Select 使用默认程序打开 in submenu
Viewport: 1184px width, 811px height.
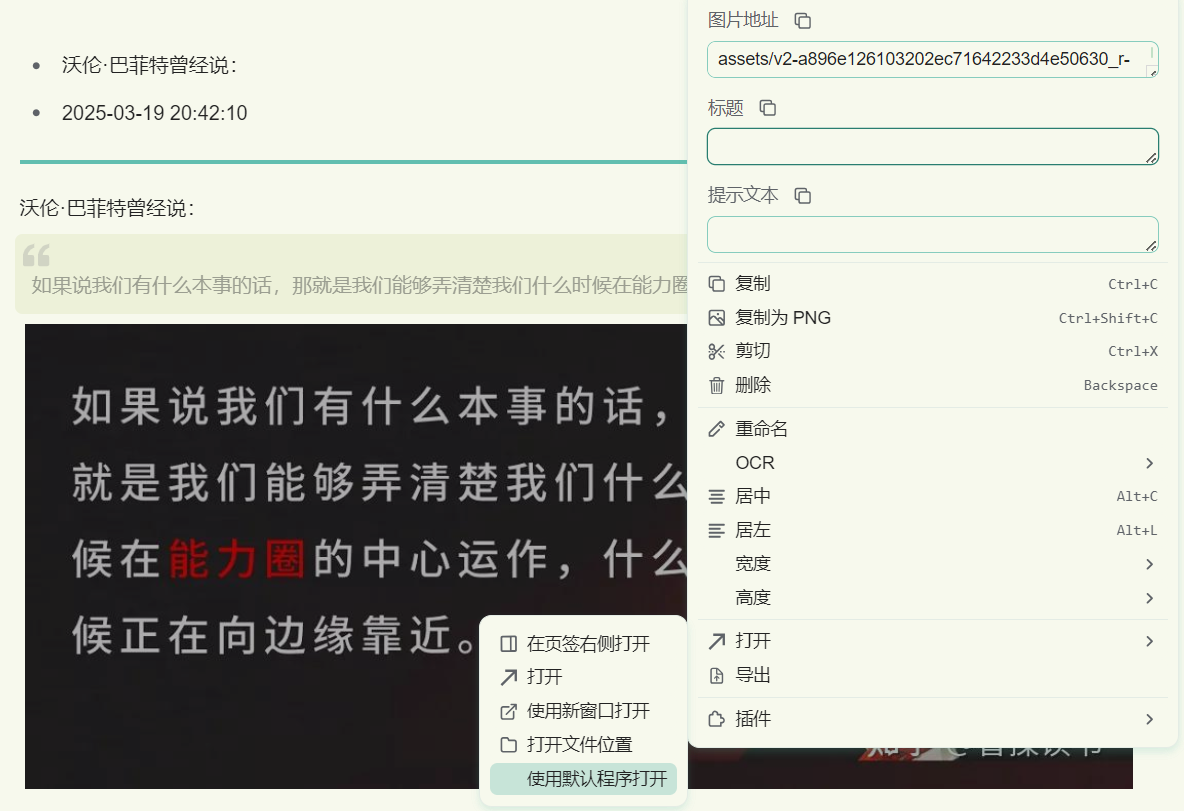(583, 779)
